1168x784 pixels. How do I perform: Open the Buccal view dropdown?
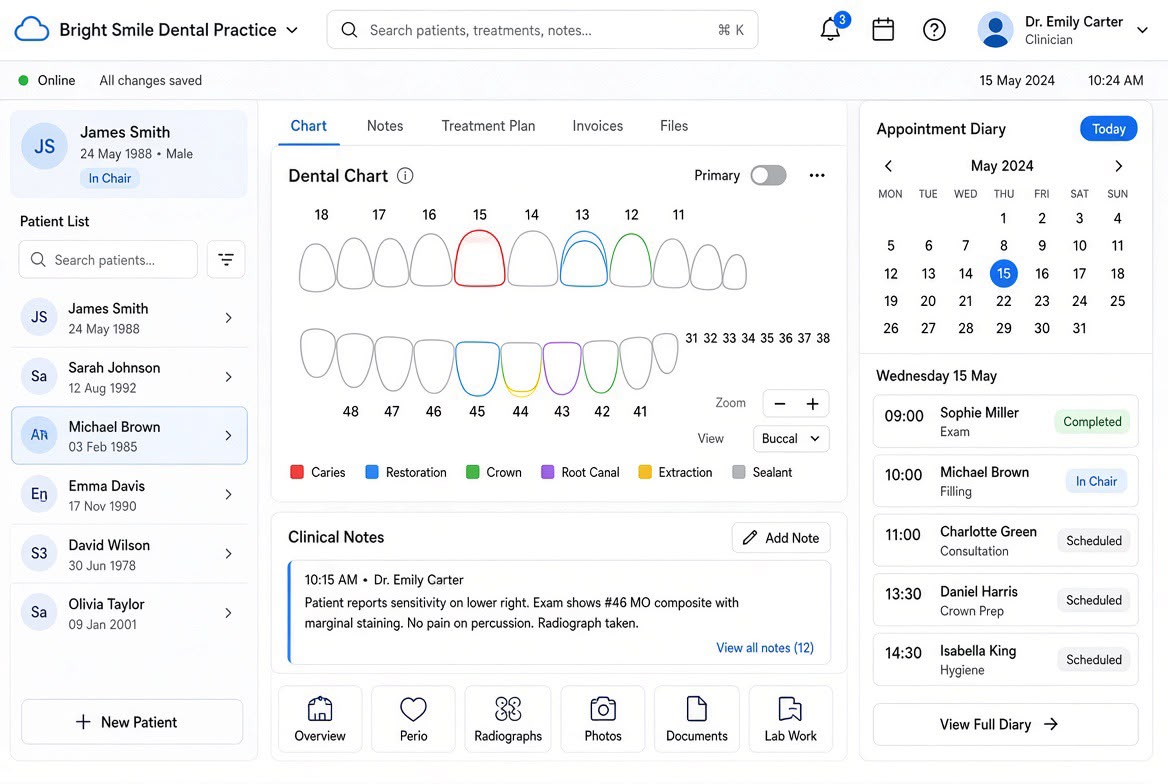pos(791,438)
